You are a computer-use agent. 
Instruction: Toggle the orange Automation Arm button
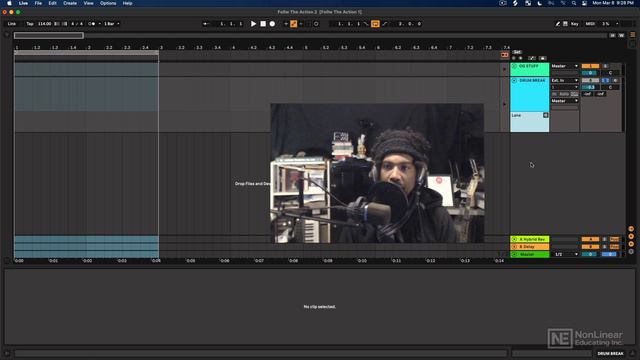(293, 24)
